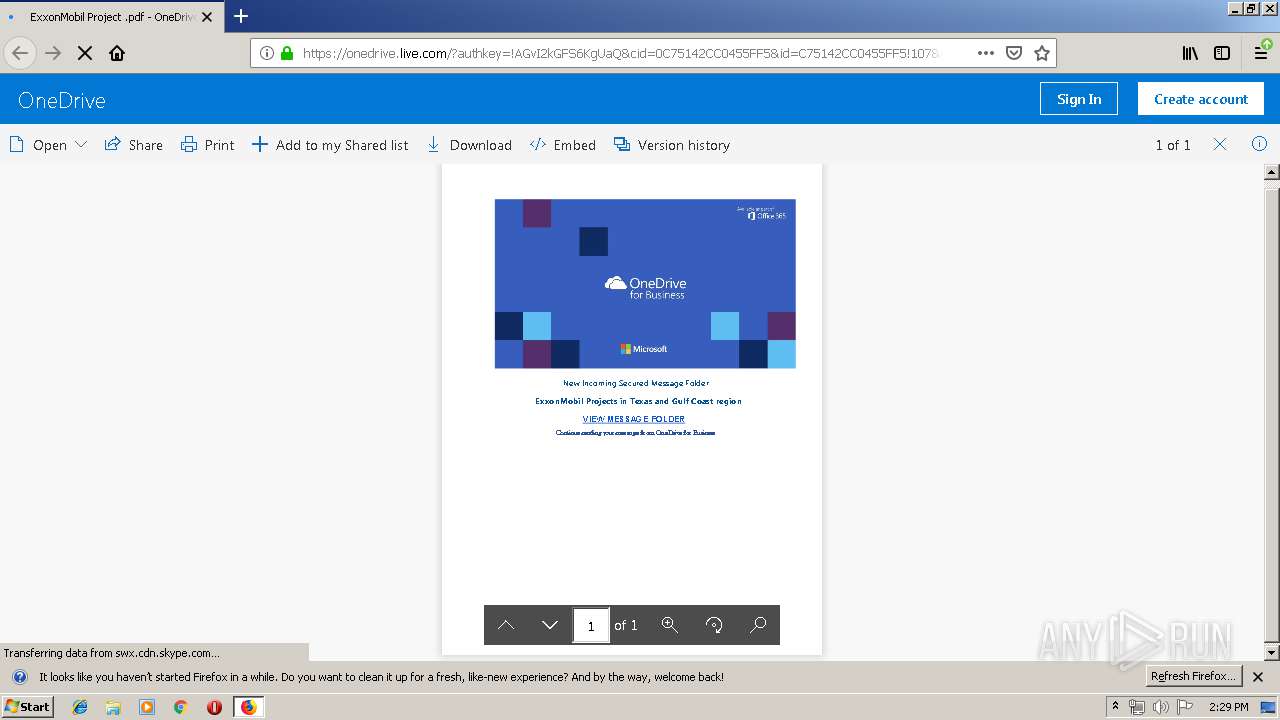The height and width of the screenshot is (720, 1280).
Task: Click the page scrollbar up arrow
Action: coord(1272,172)
